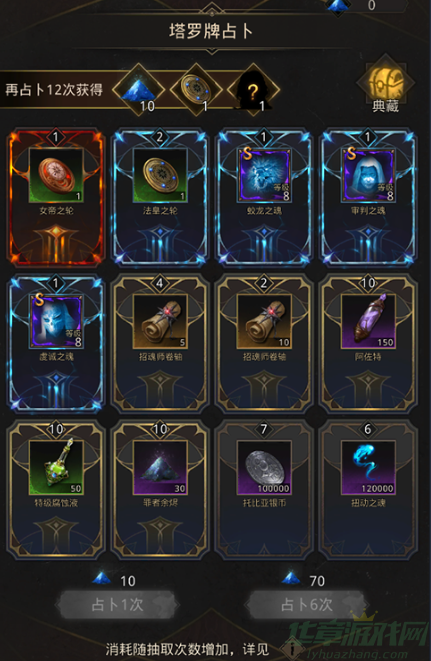Pick the 罪者余烬 ember pile card

(x=160, y=489)
